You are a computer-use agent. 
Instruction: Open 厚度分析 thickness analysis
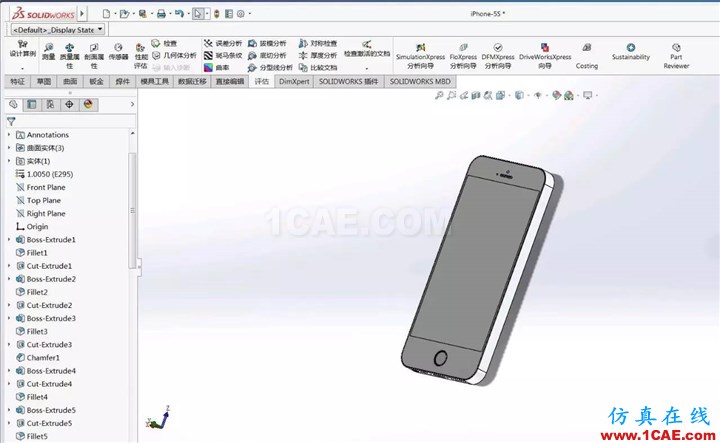point(318,55)
